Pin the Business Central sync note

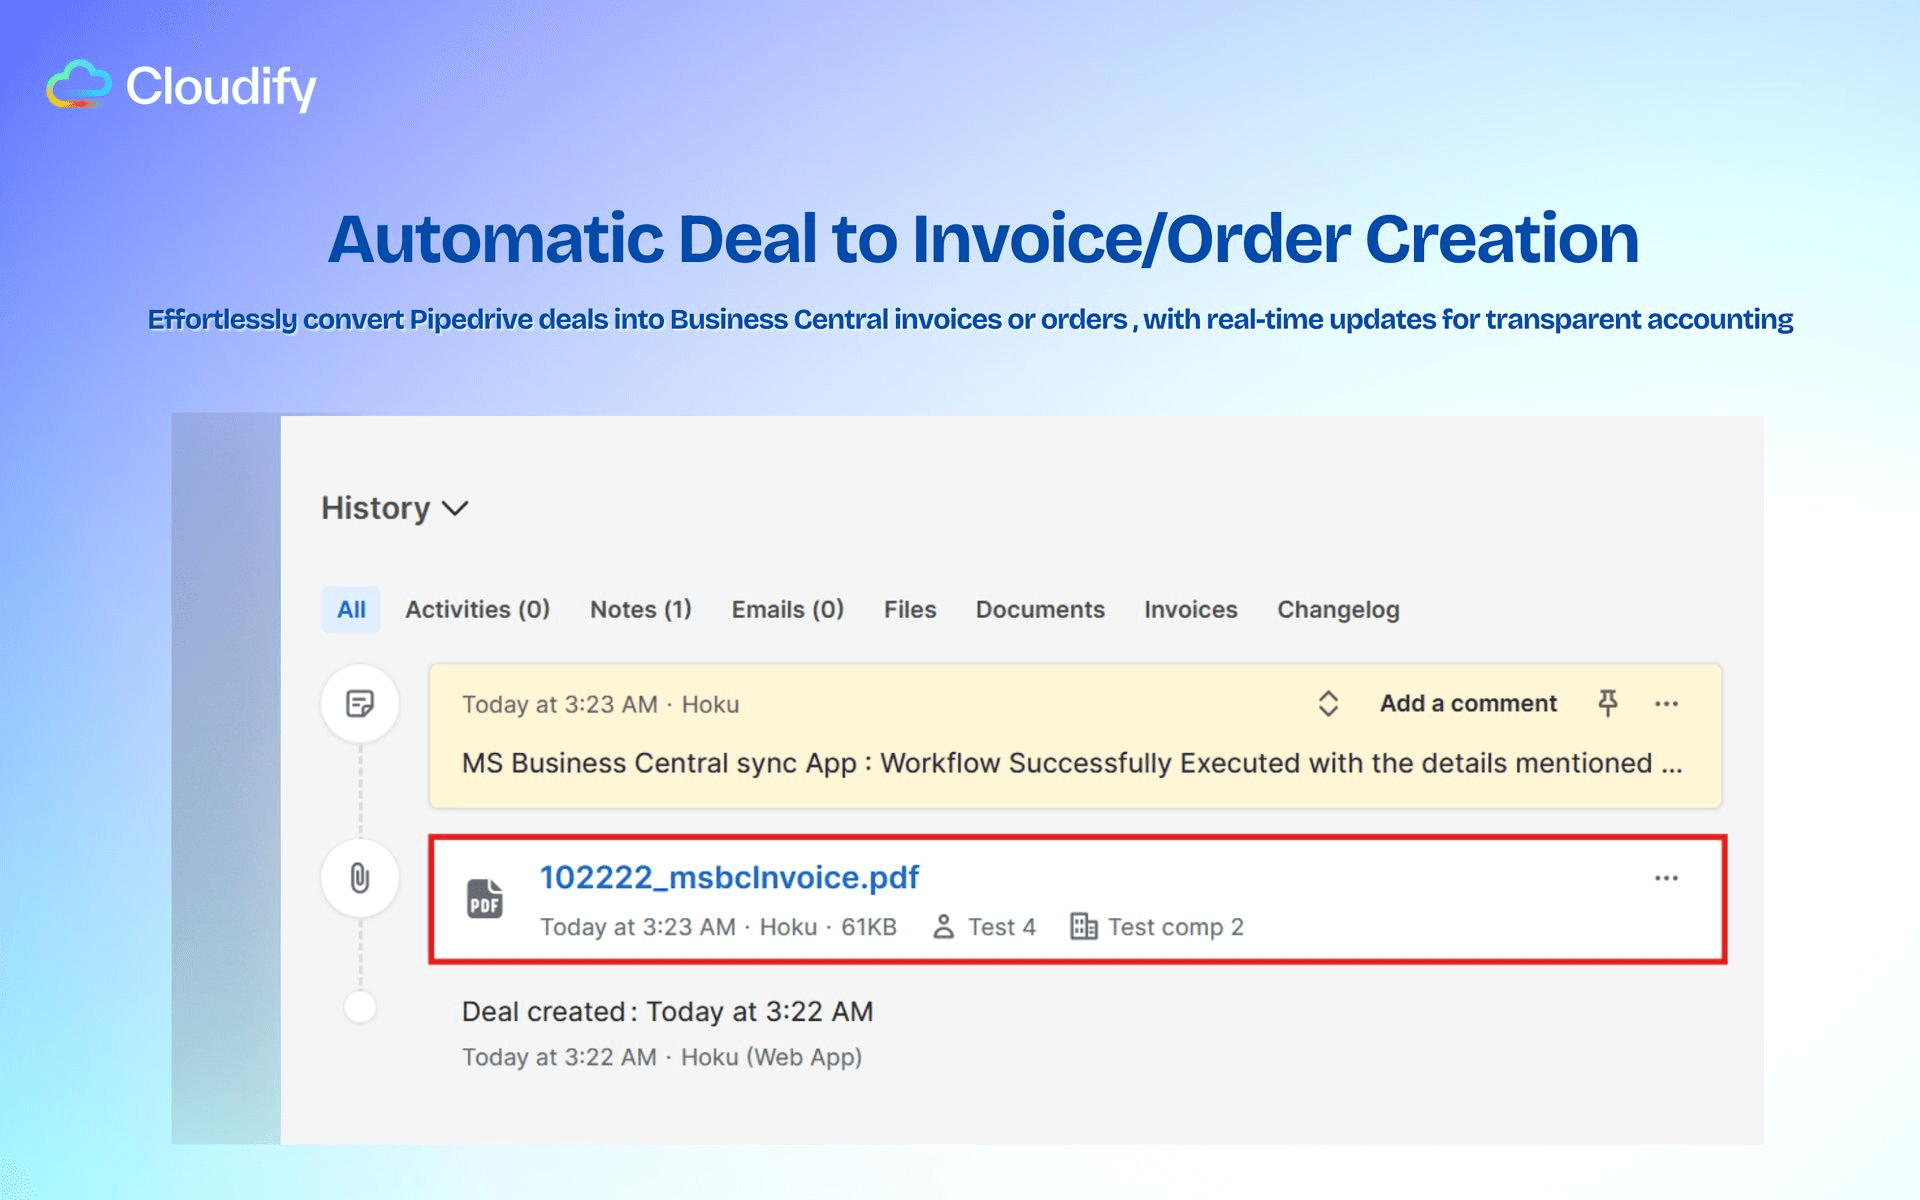tap(1608, 703)
